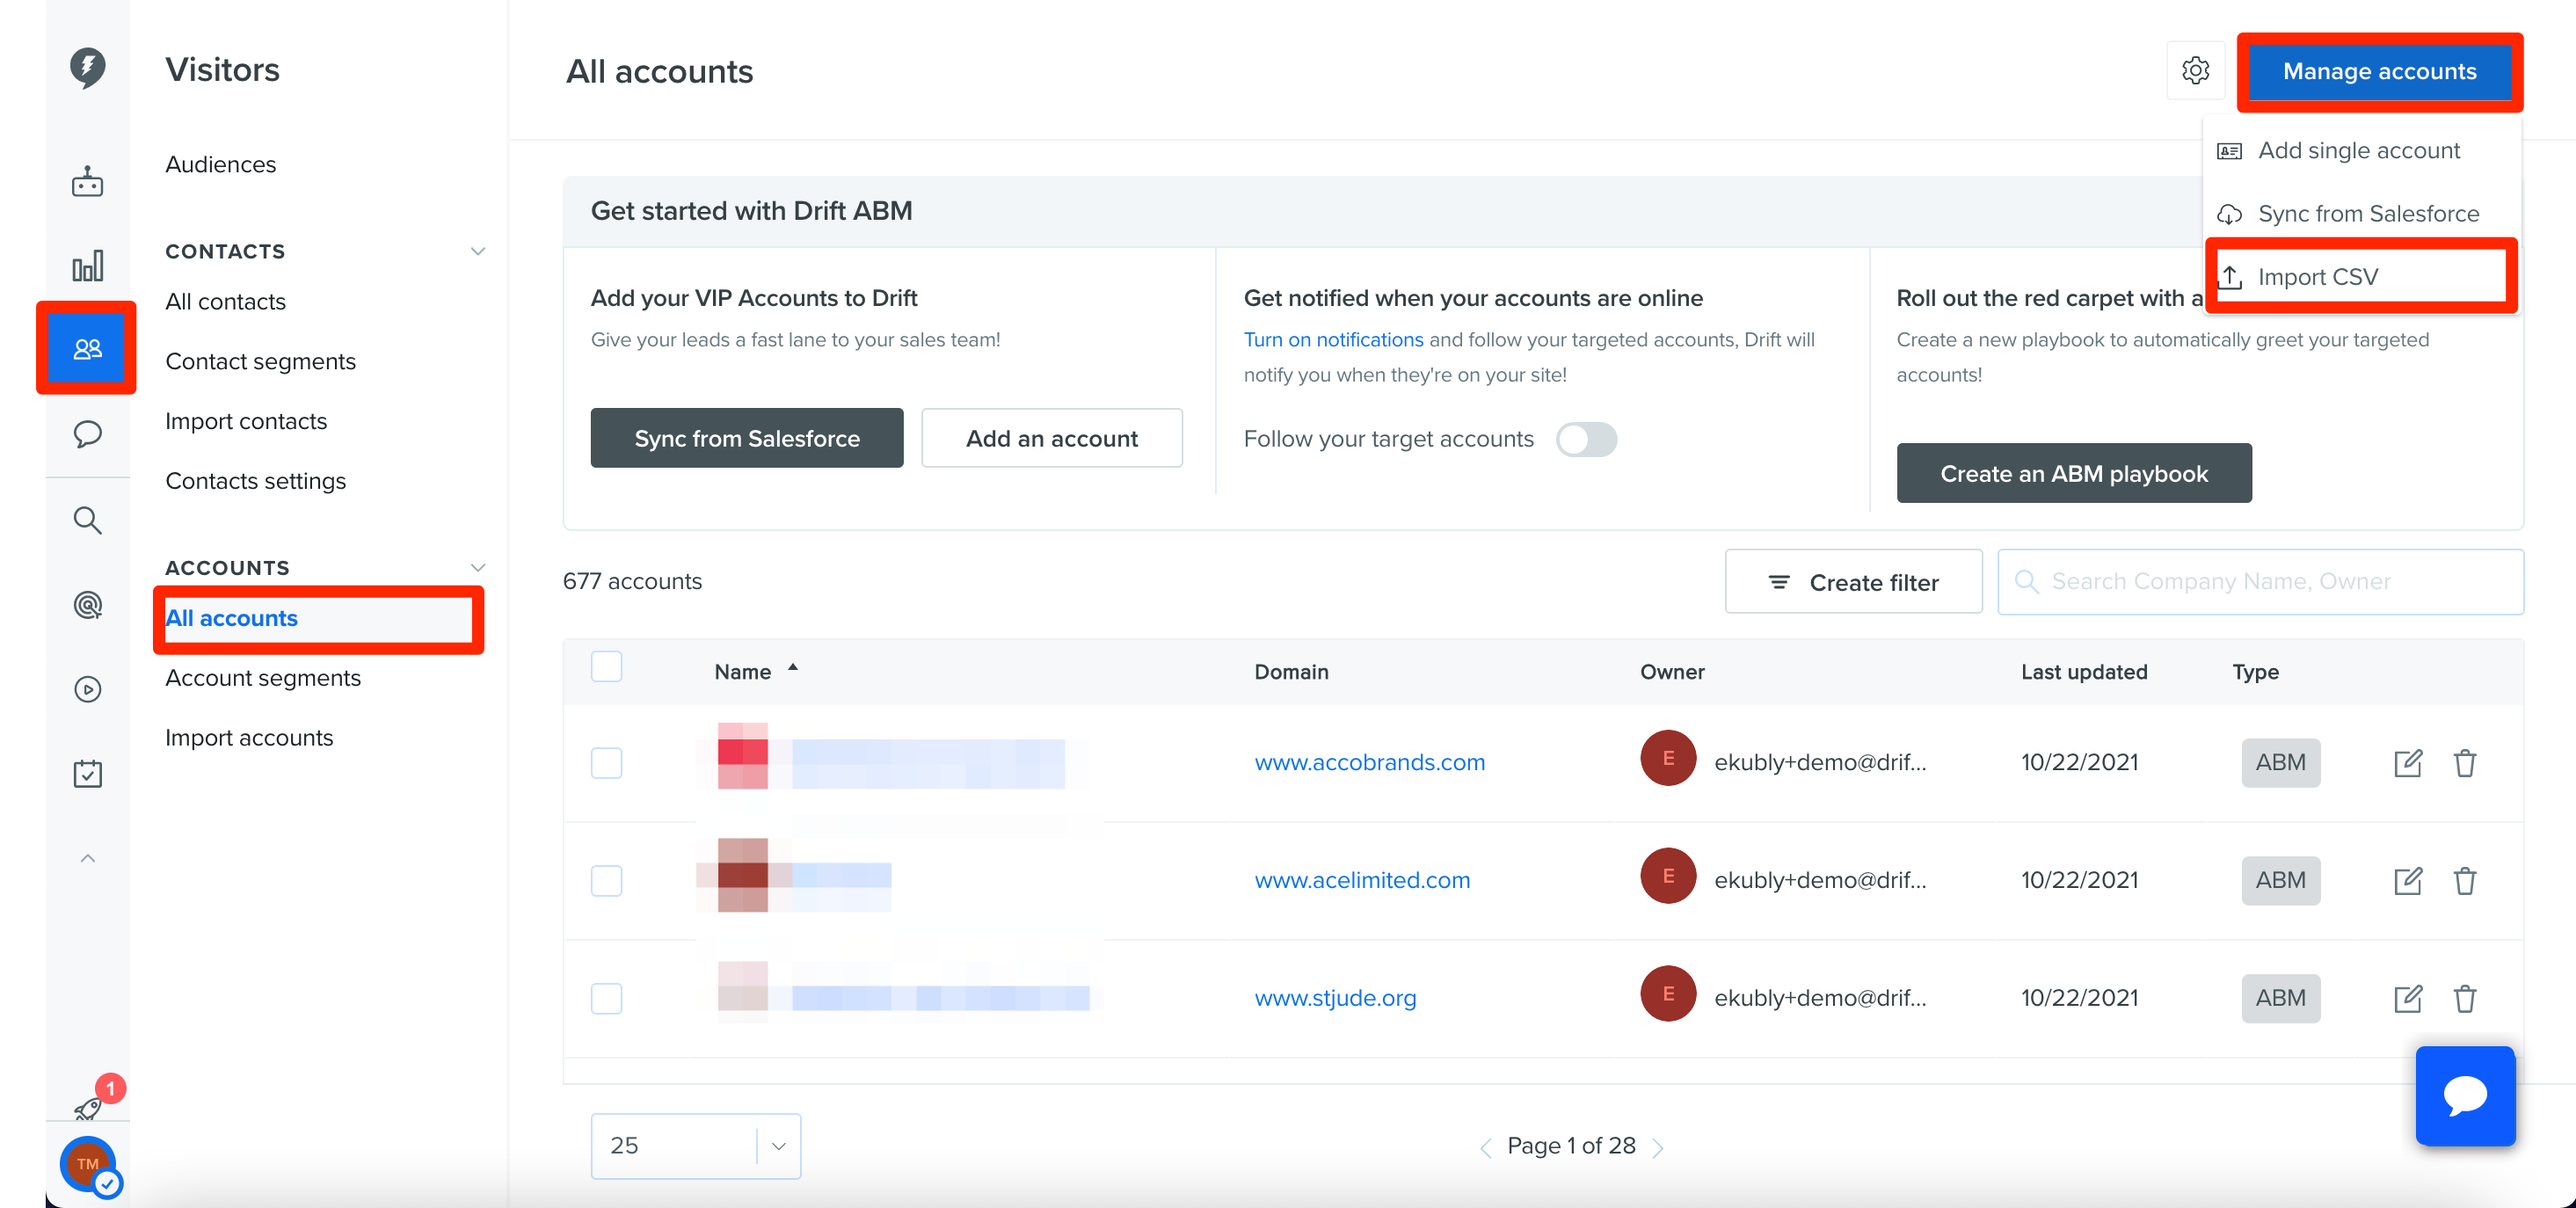Open the bar chart reports icon
Screen dimensions: 2576x1208
(x=88, y=266)
